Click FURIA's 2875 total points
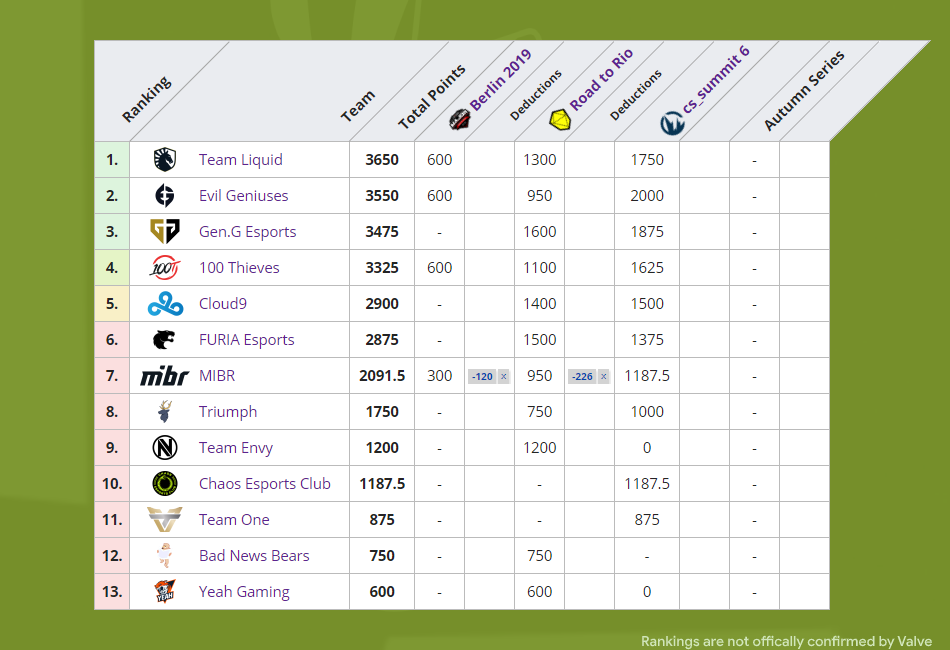Screen dimensions: 950x650 point(382,340)
